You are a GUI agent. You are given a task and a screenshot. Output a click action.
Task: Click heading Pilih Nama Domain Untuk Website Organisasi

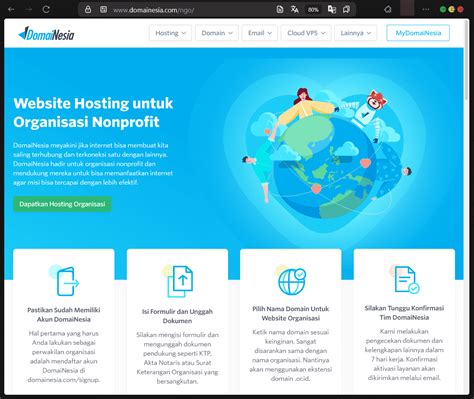pos(291,313)
